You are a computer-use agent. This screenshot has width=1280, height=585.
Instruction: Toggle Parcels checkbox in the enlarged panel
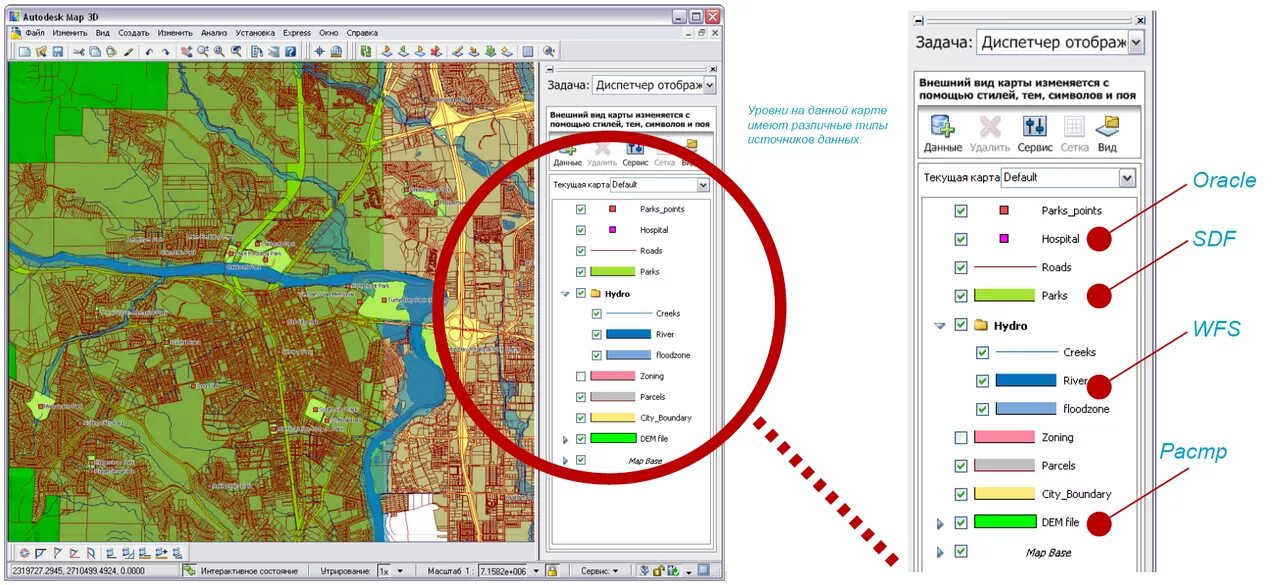(x=961, y=465)
